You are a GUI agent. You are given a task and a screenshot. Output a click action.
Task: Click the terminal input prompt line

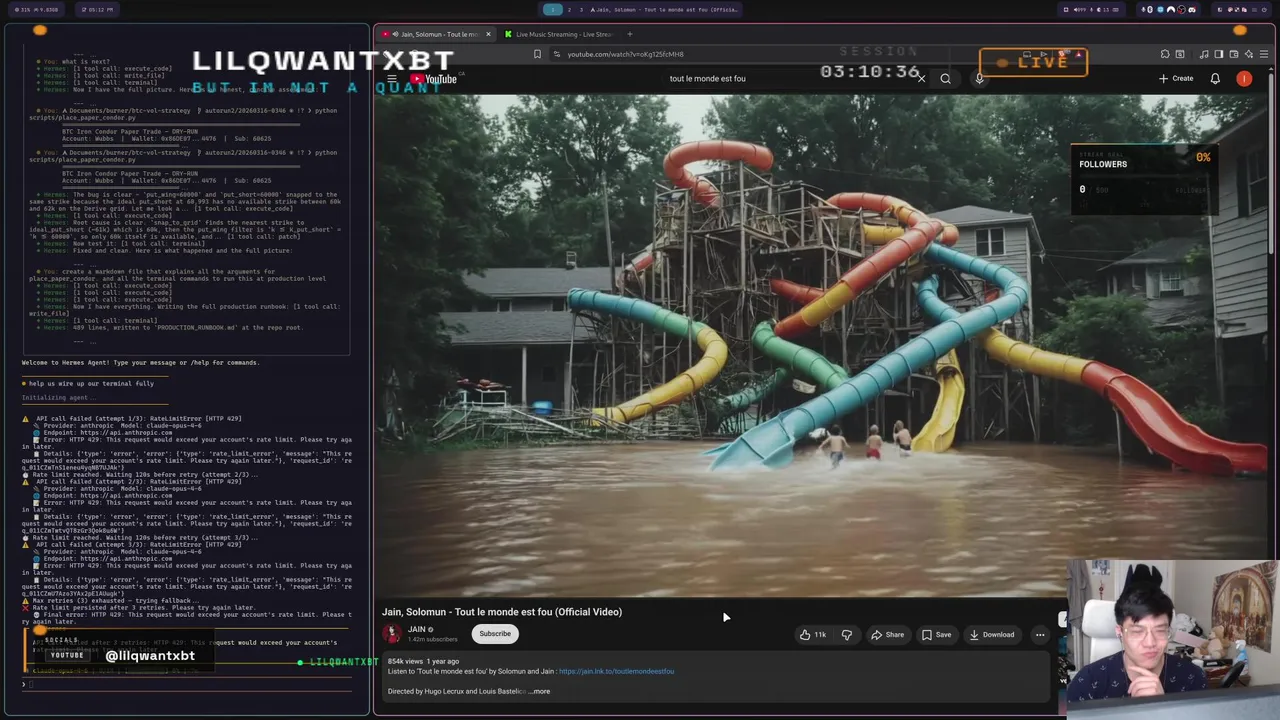pos(186,684)
